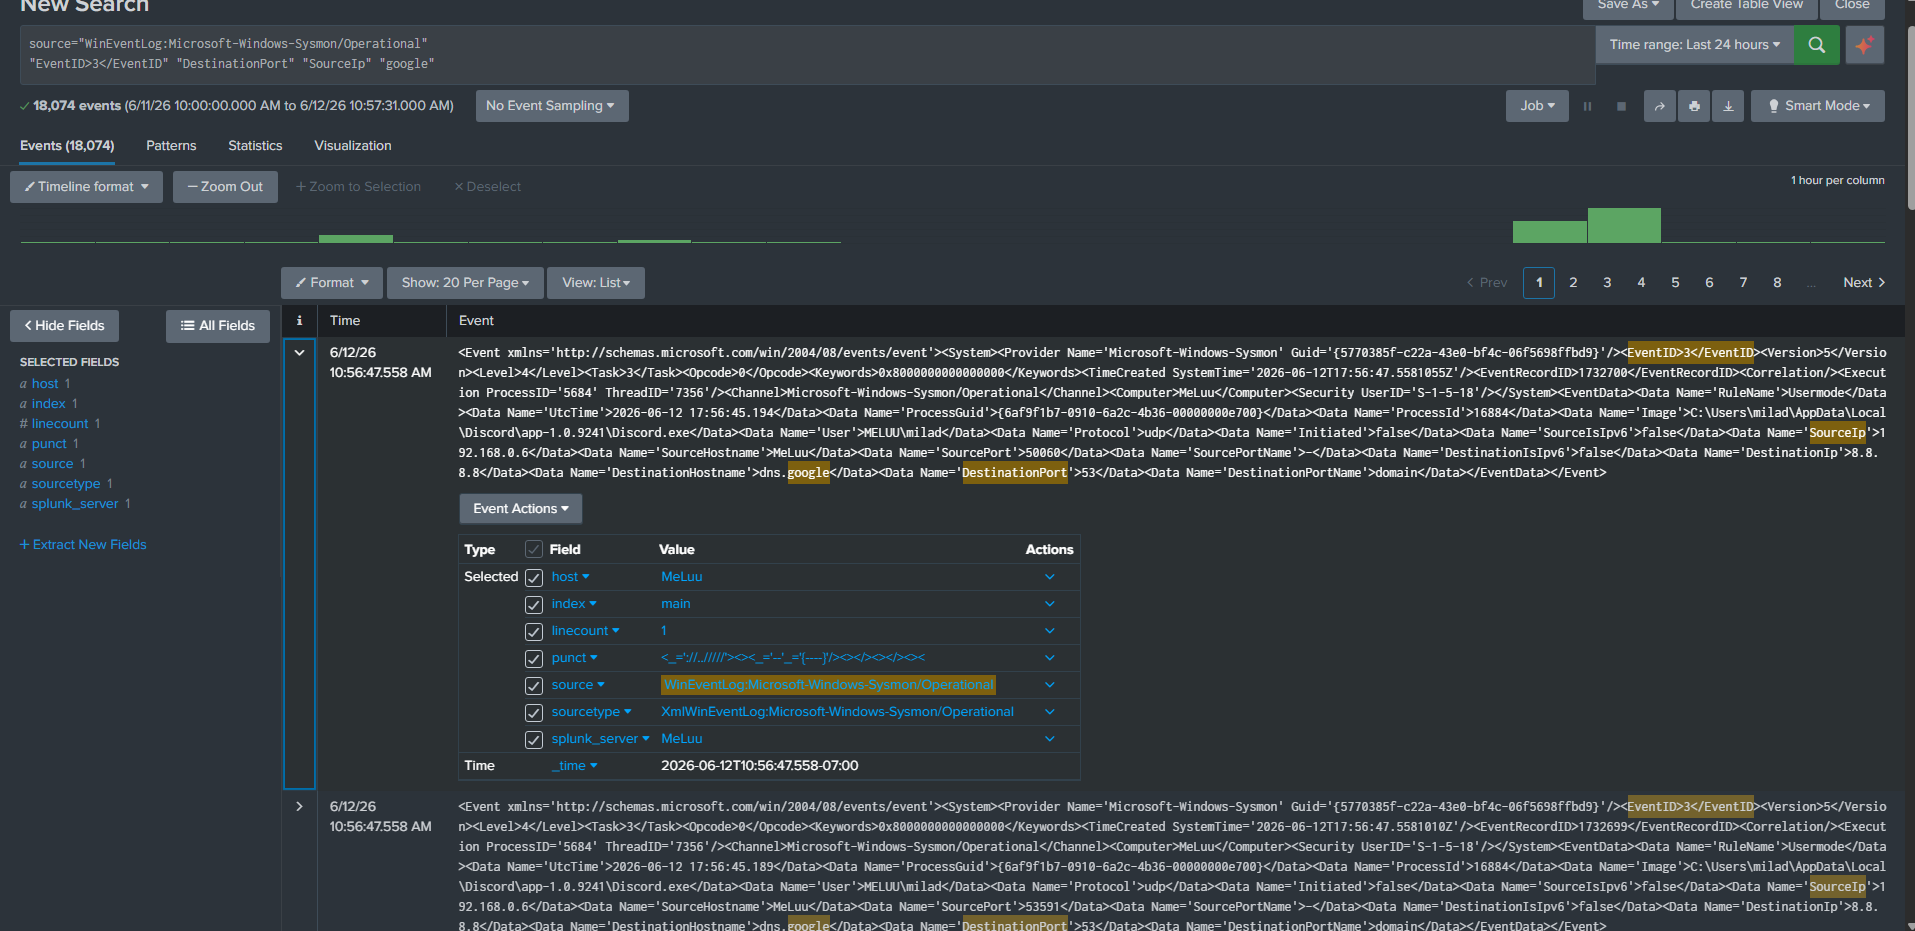Collapse the first event row chevron
The height and width of the screenshot is (931, 1915).
coord(299,353)
